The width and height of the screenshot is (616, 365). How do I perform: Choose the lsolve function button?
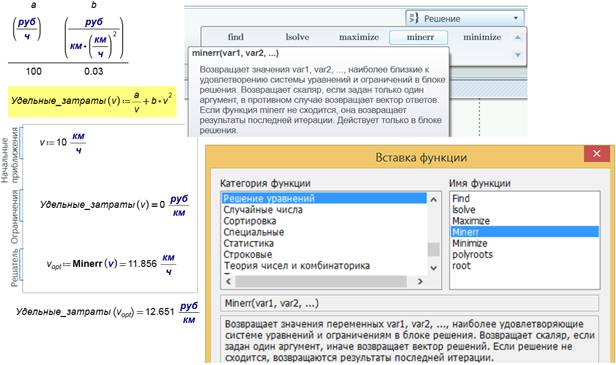pyautogui.click(x=297, y=37)
